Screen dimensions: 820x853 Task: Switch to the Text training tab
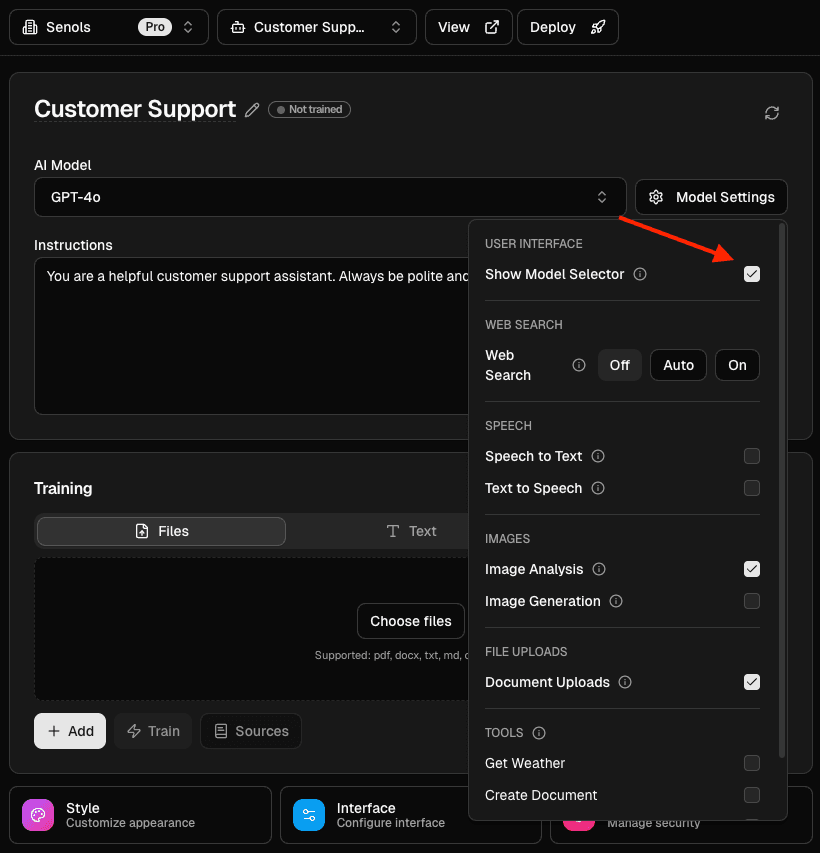[411, 531]
